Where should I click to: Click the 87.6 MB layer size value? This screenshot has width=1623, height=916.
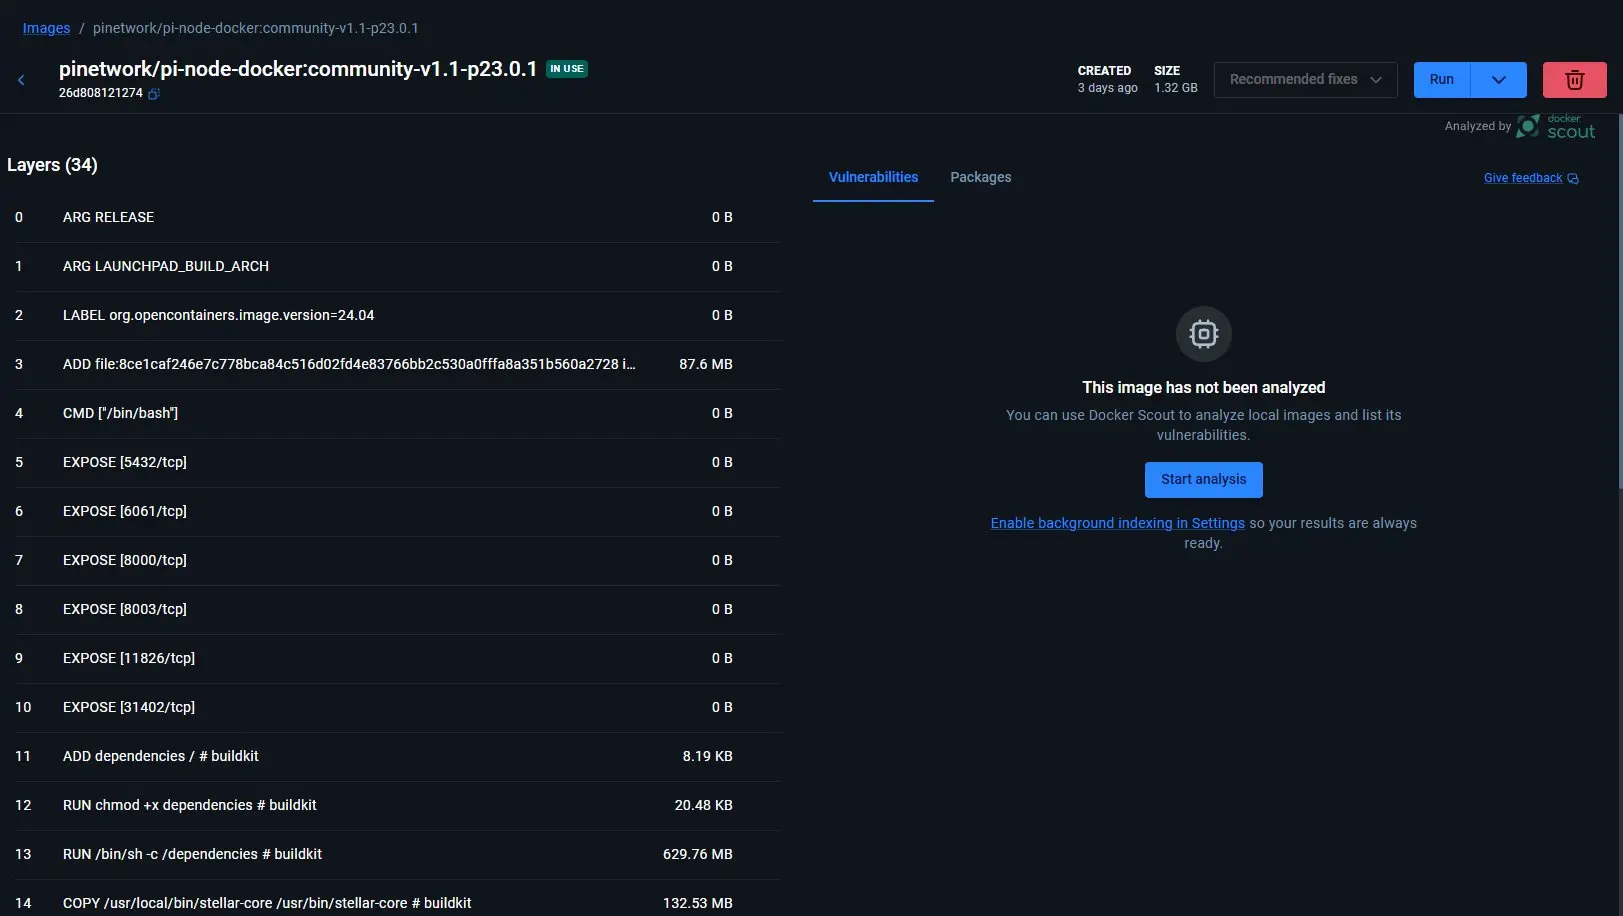706,365
